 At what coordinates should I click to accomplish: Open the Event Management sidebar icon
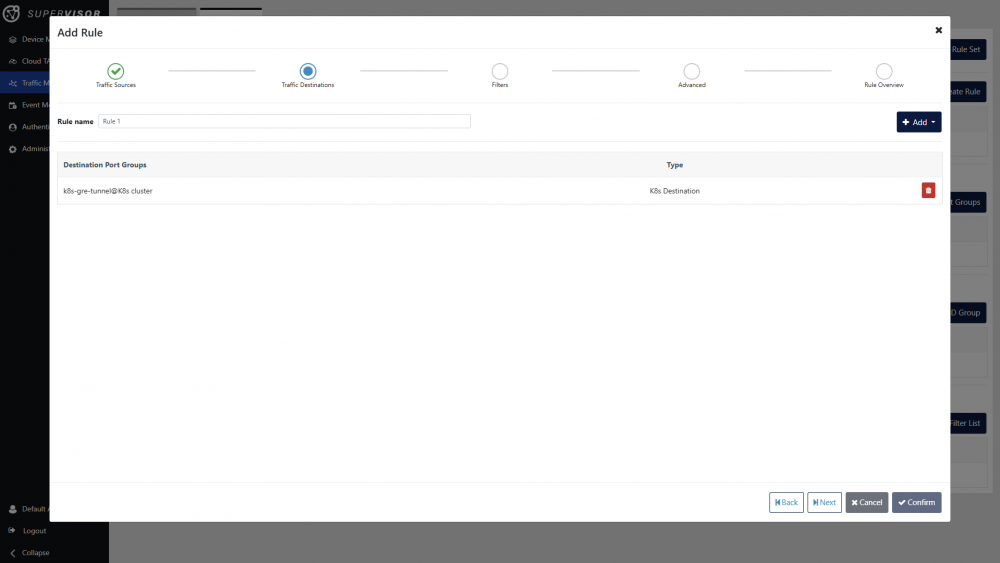pos(13,105)
